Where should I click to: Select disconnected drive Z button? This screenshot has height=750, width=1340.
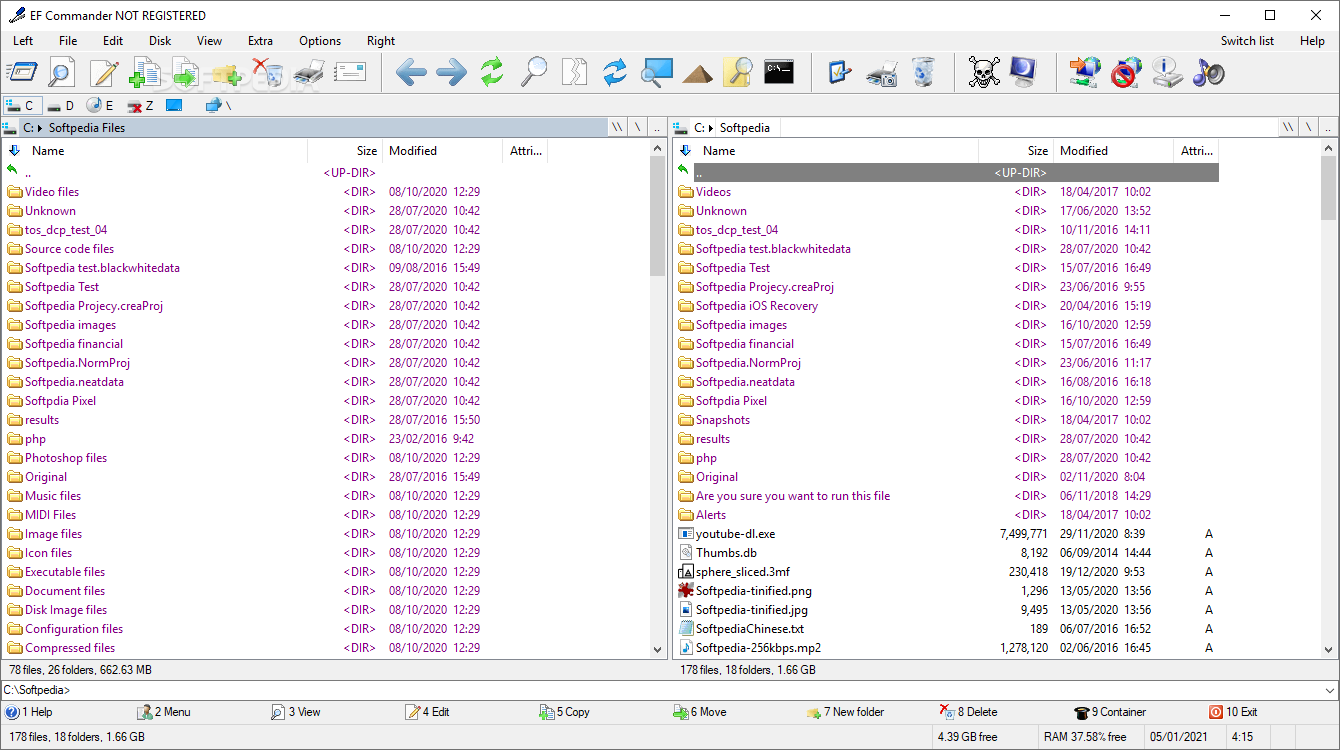point(141,105)
